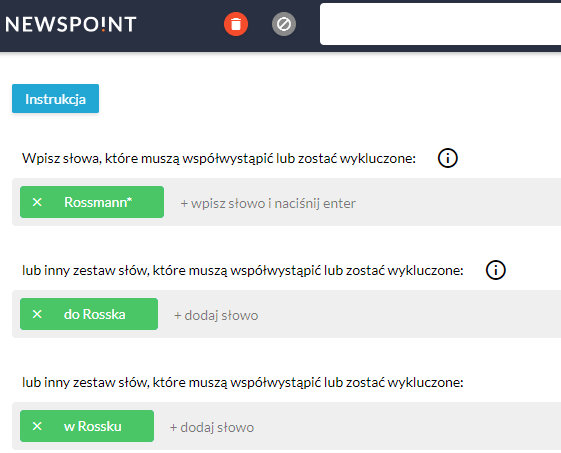Click the '+ wpisz słowo i naciśnij enter' field
The image size is (561, 453).
(268, 203)
